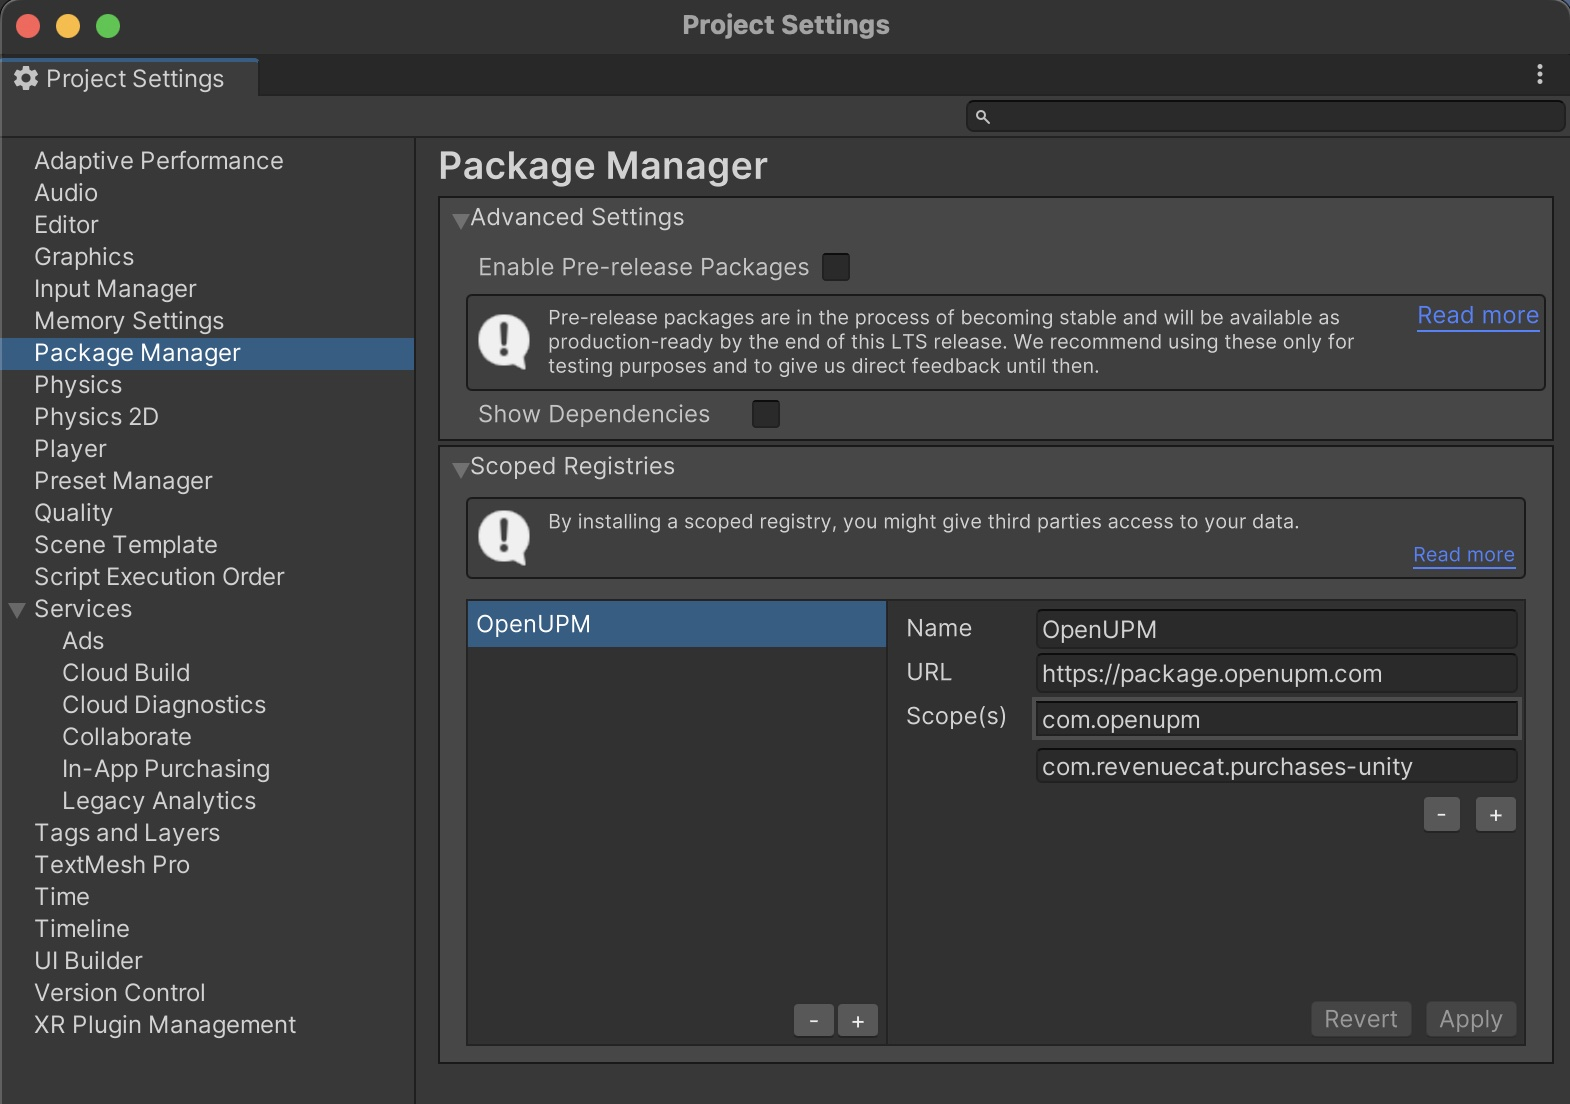Screen dimensions: 1570x1104
Task: Click the Project Settings gear icon
Action: point(26,78)
